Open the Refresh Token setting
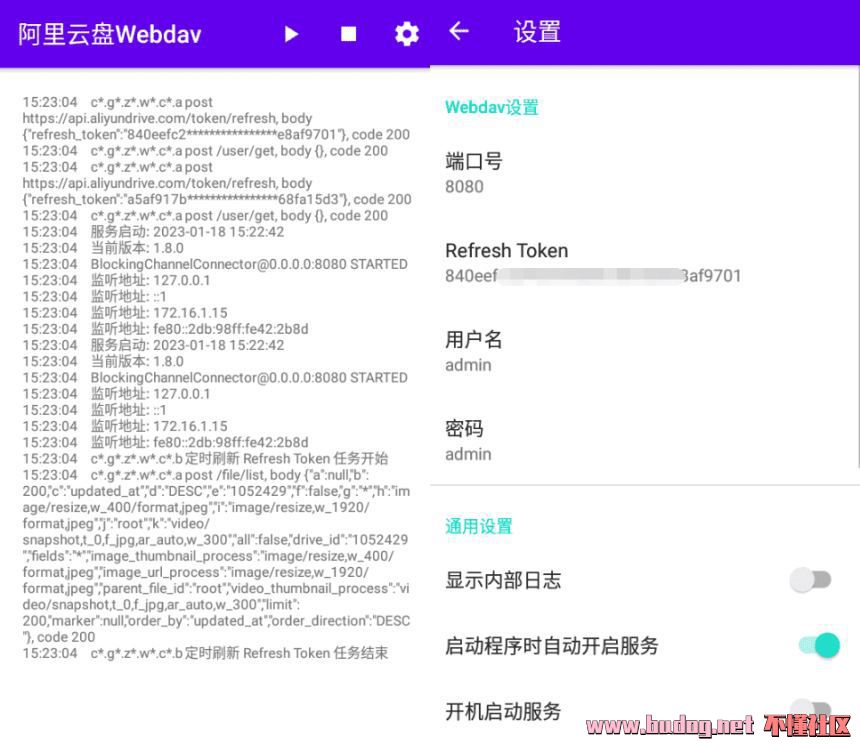Viewport: 860px width, 746px height. [x=644, y=263]
